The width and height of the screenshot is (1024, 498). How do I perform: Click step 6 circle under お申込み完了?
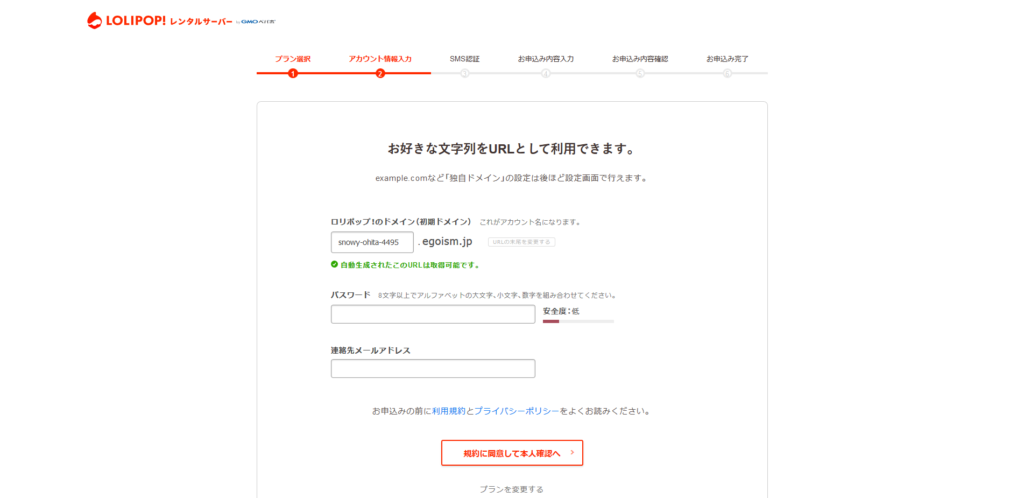click(727, 73)
